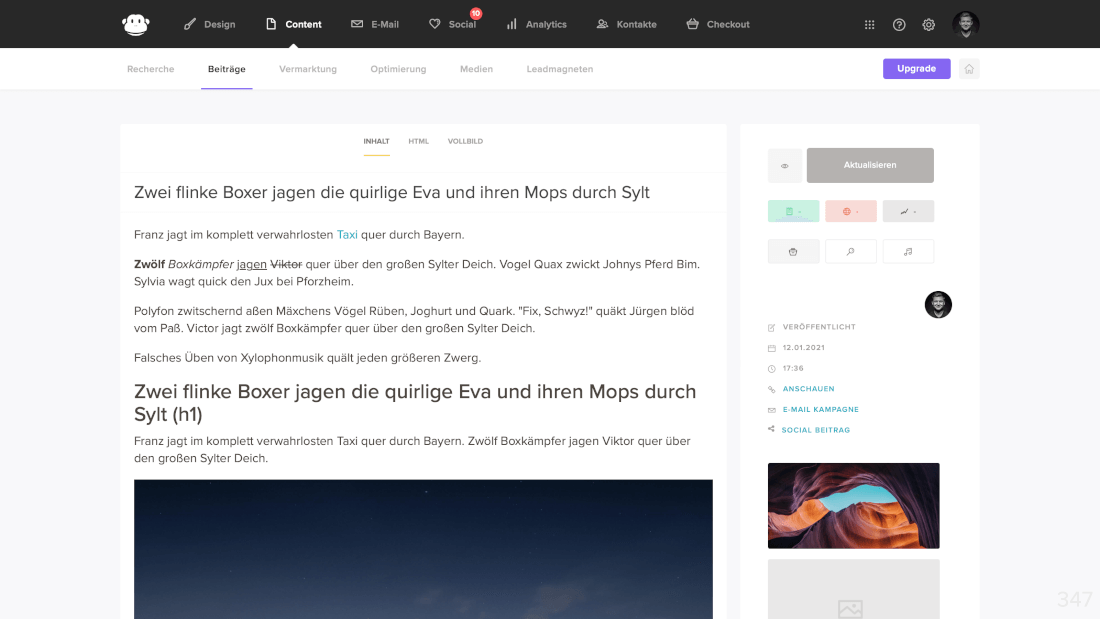The height and width of the screenshot is (619, 1100).
Task: Switch to the HTML tab
Action: click(418, 141)
